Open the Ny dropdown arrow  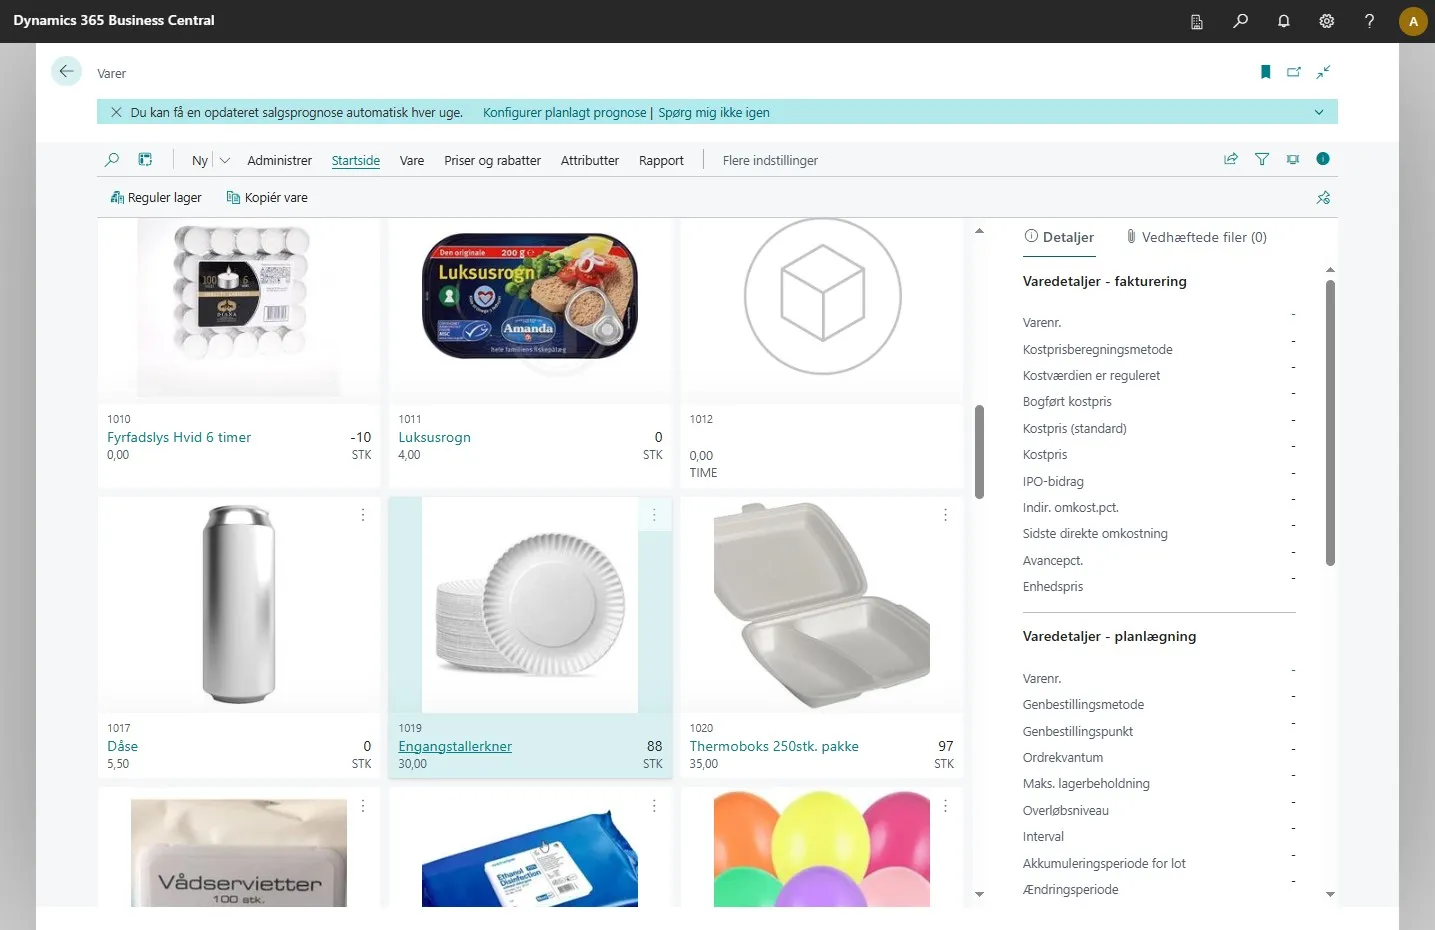[225, 161]
